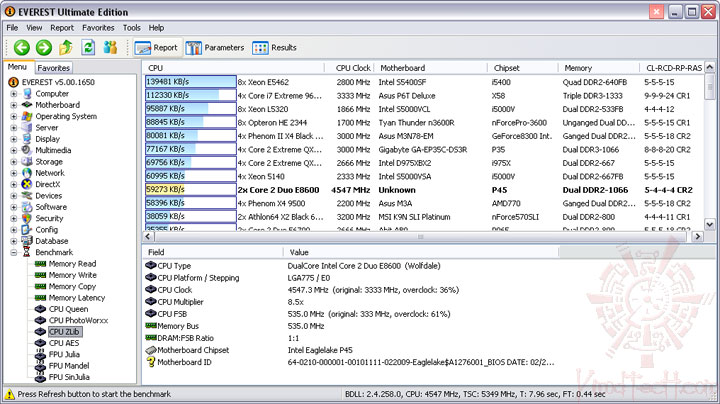This screenshot has height=404, width=720.
Task: Open the Results toolbar button
Action: [x=275, y=48]
